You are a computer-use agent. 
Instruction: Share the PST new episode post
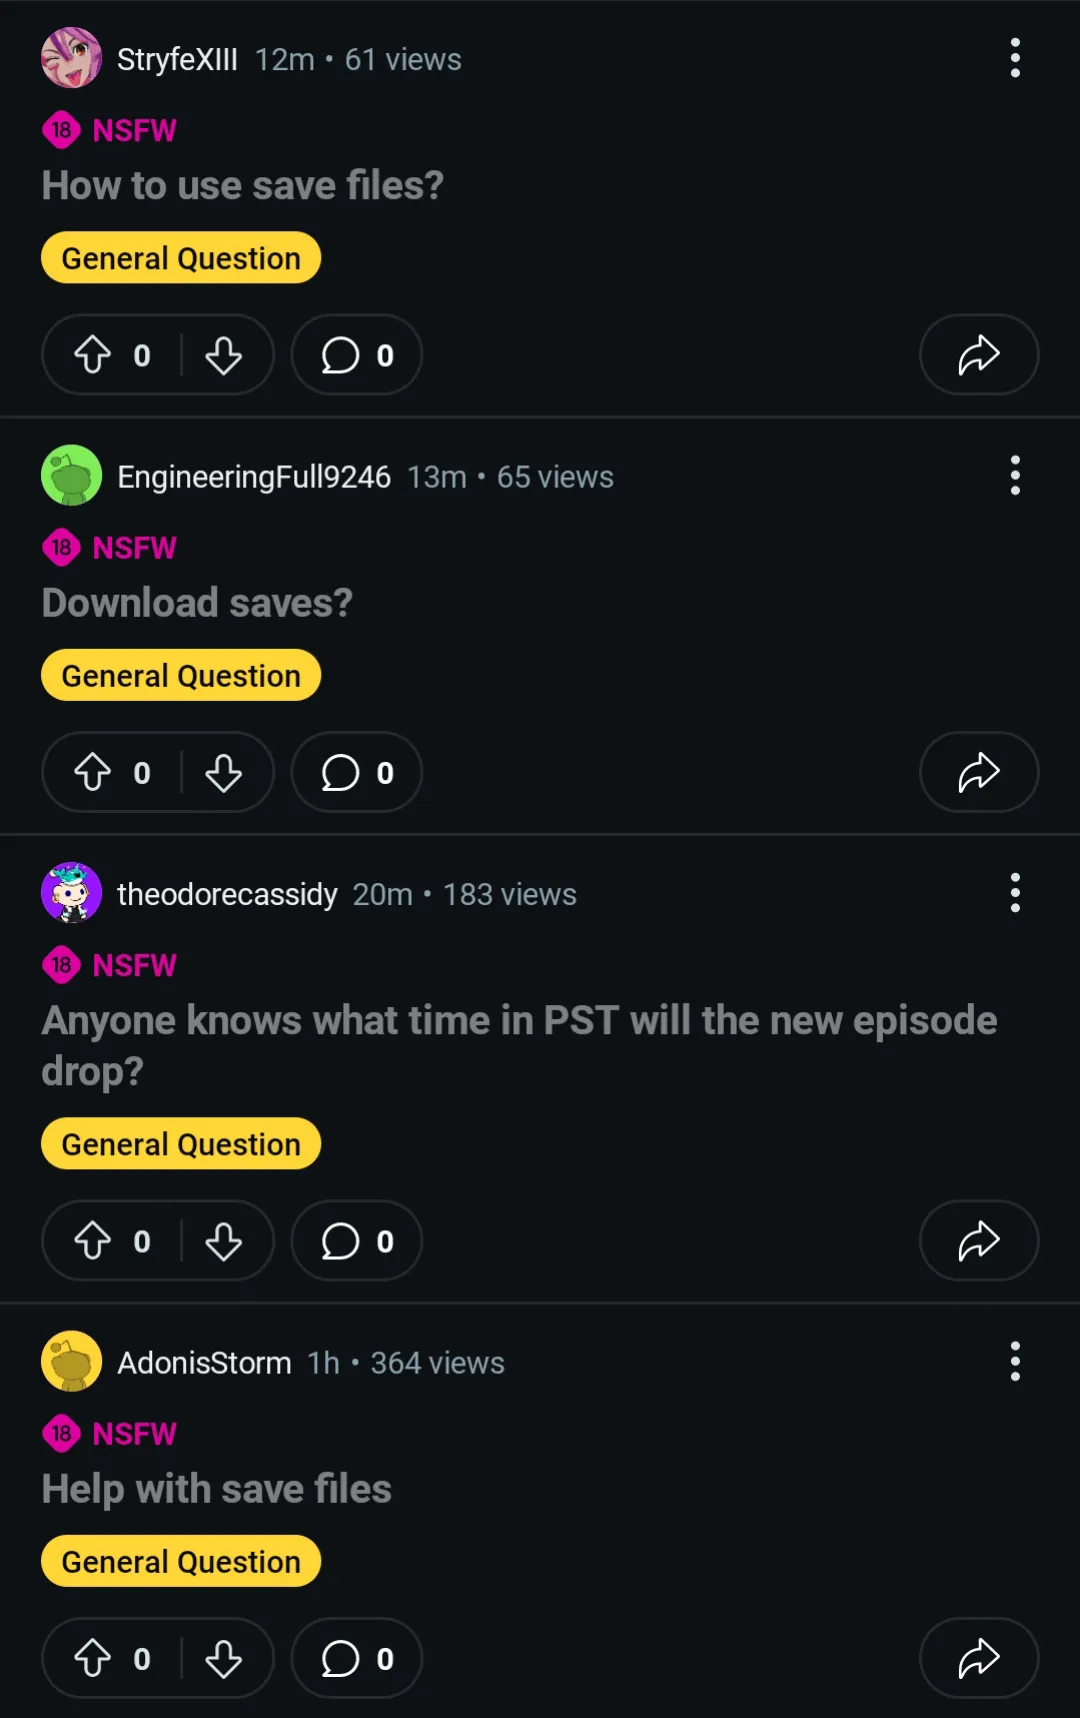point(978,1240)
